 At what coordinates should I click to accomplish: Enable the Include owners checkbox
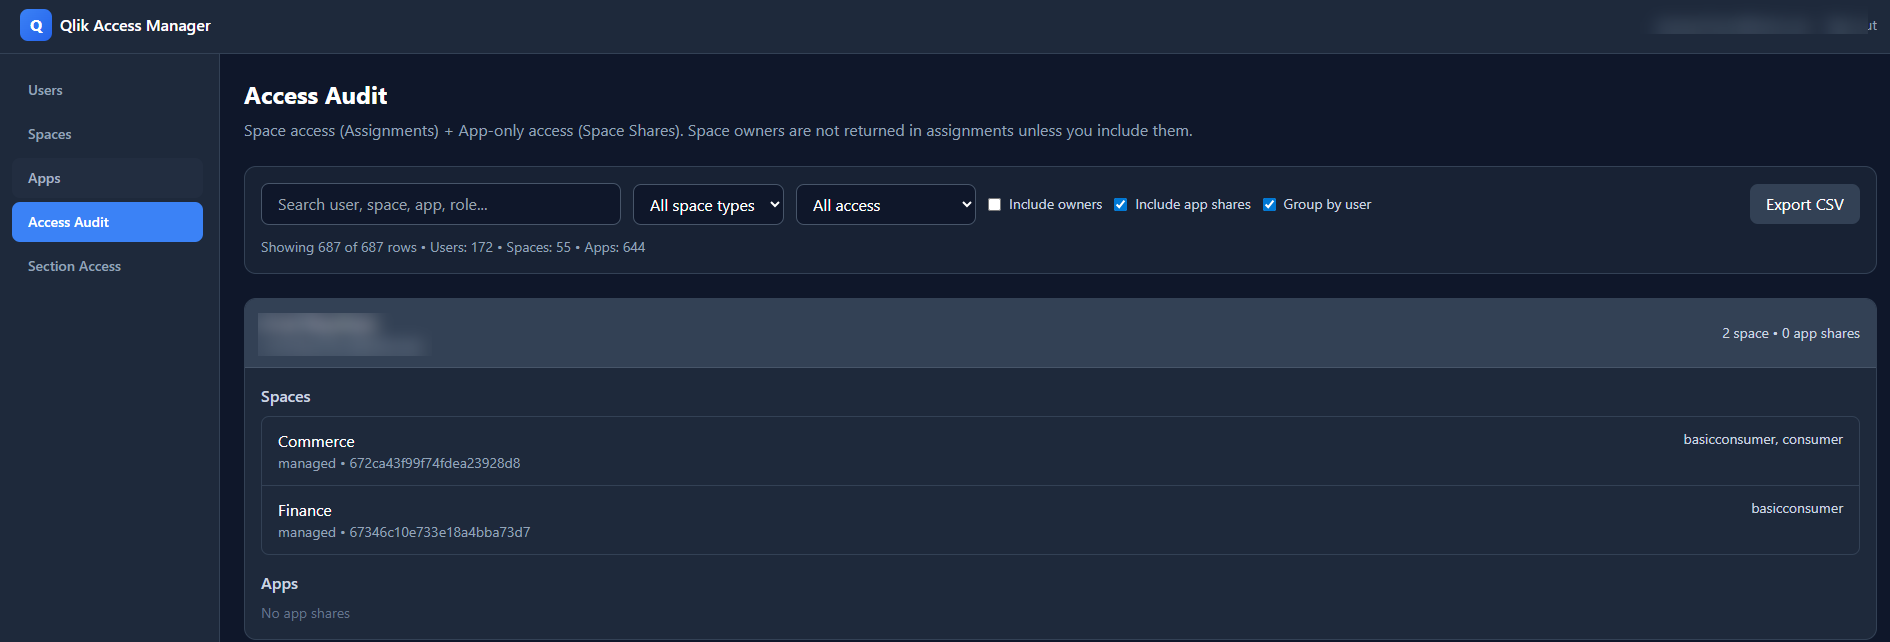tap(994, 205)
